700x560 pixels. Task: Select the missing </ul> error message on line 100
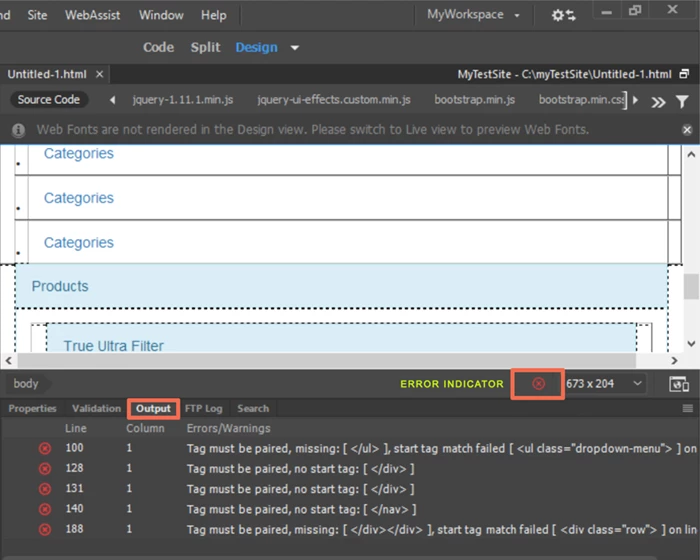click(441, 448)
